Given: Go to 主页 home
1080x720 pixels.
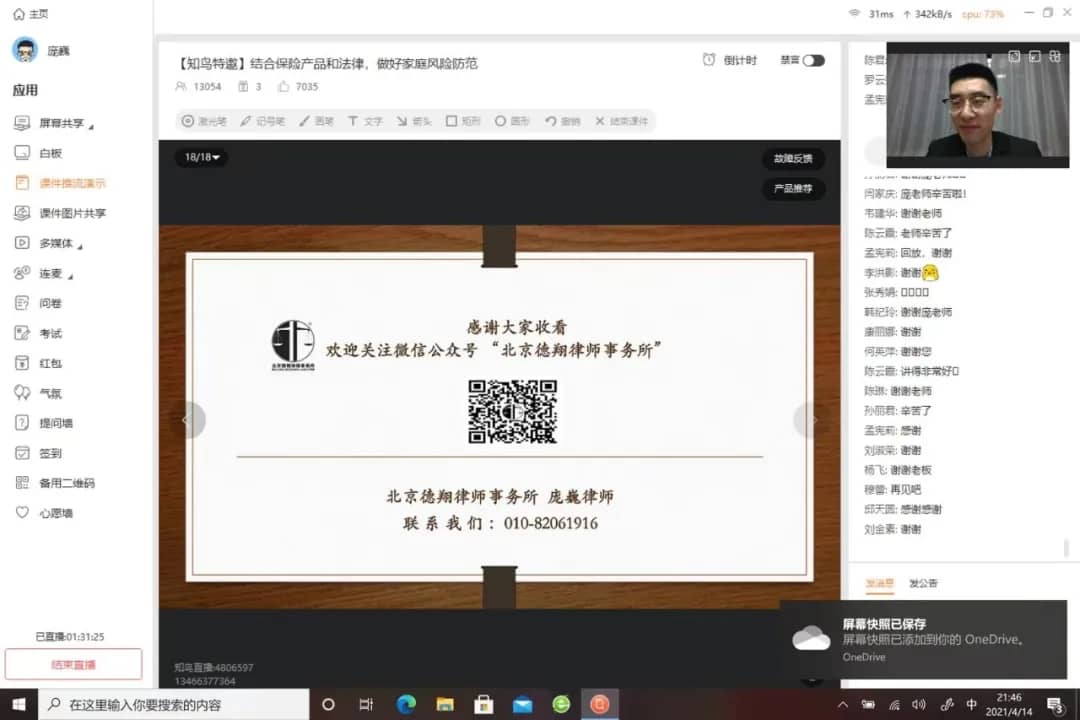Looking at the screenshot, I should [30, 14].
